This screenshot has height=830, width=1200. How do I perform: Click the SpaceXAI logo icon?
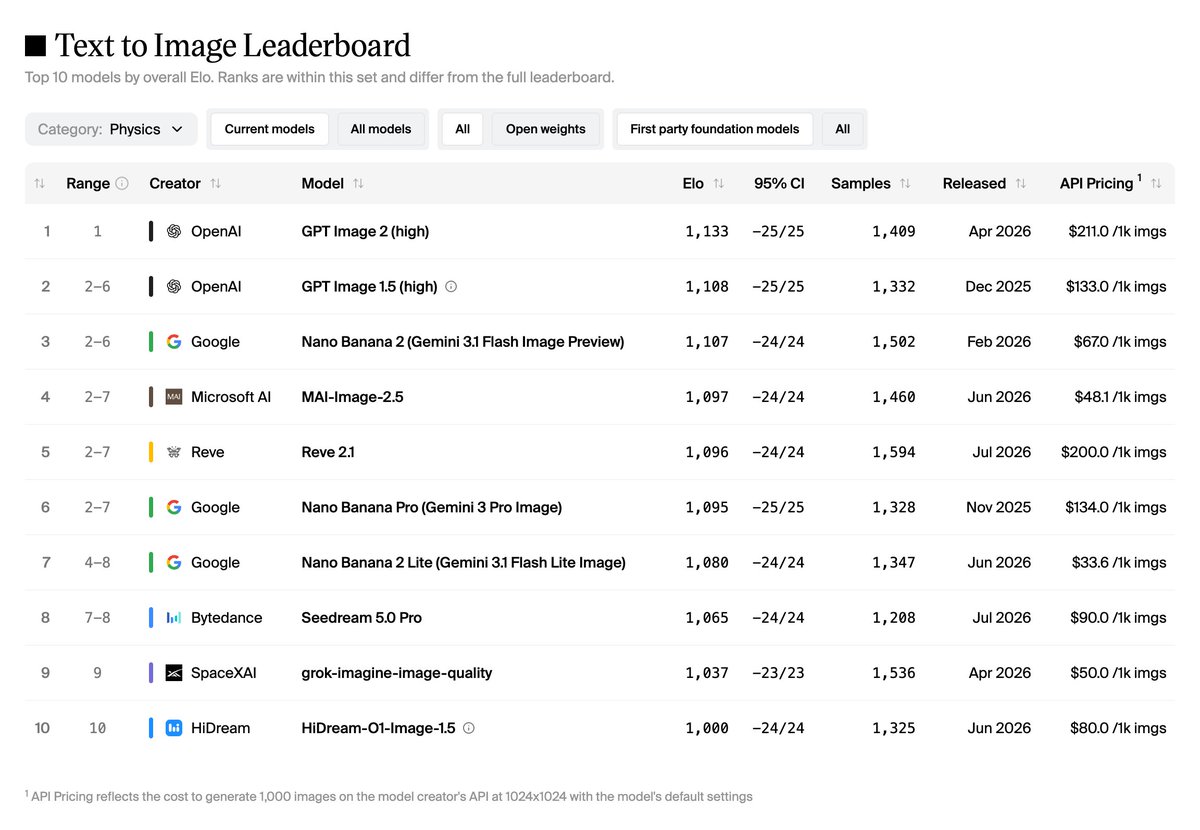click(174, 673)
